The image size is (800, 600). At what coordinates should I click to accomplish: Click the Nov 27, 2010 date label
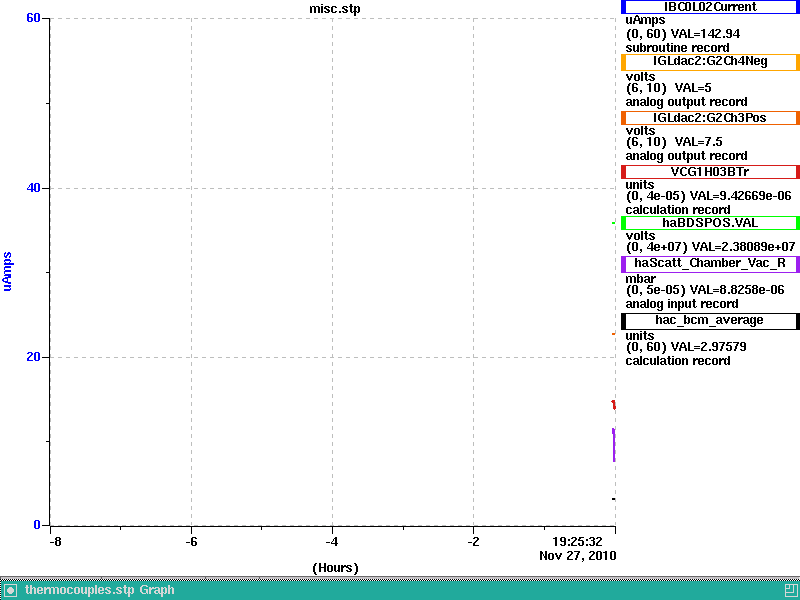tap(578, 556)
